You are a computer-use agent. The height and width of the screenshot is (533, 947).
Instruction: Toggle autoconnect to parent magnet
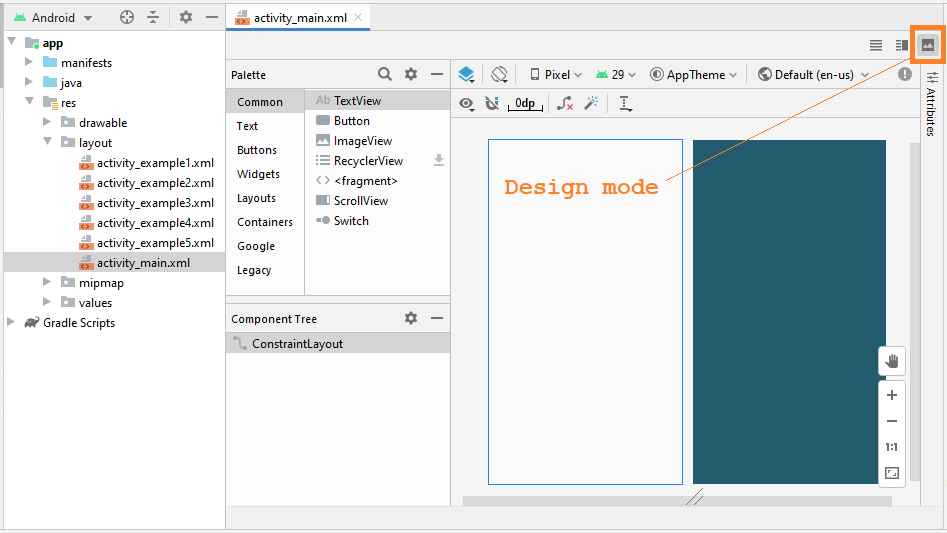pyautogui.click(x=492, y=104)
